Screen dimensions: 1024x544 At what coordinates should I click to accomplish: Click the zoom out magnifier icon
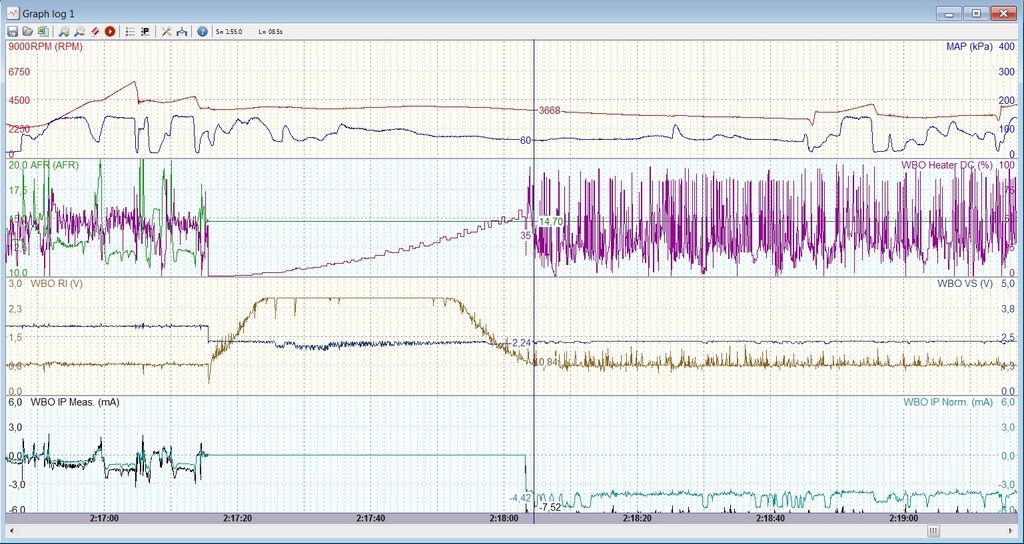click(x=79, y=32)
